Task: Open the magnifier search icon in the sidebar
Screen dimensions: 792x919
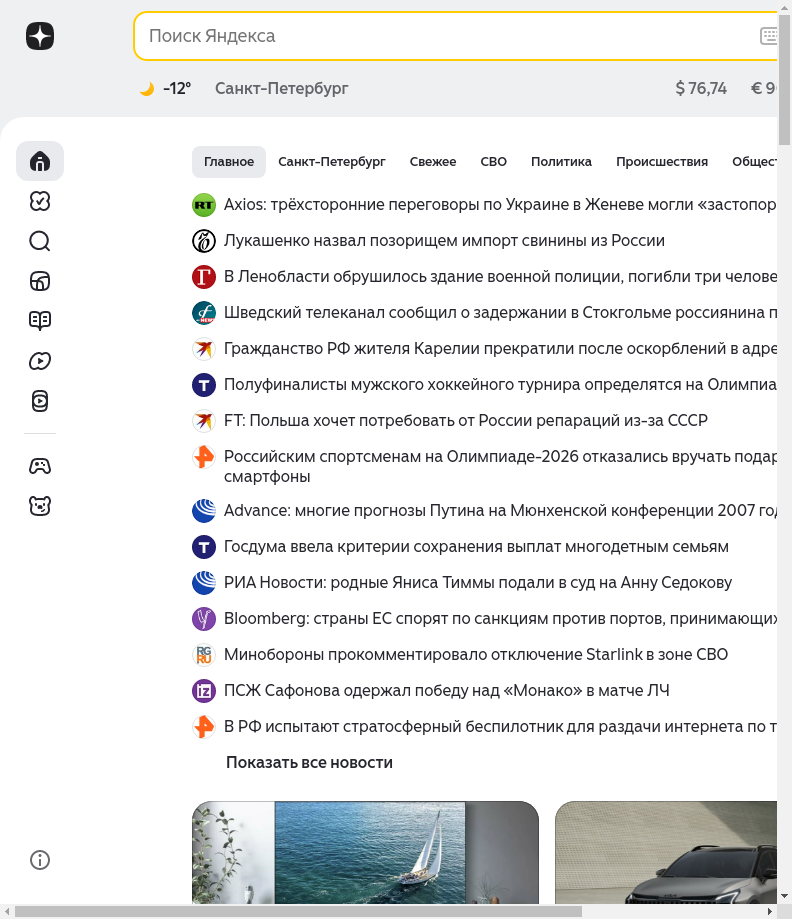Action: (x=40, y=241)
